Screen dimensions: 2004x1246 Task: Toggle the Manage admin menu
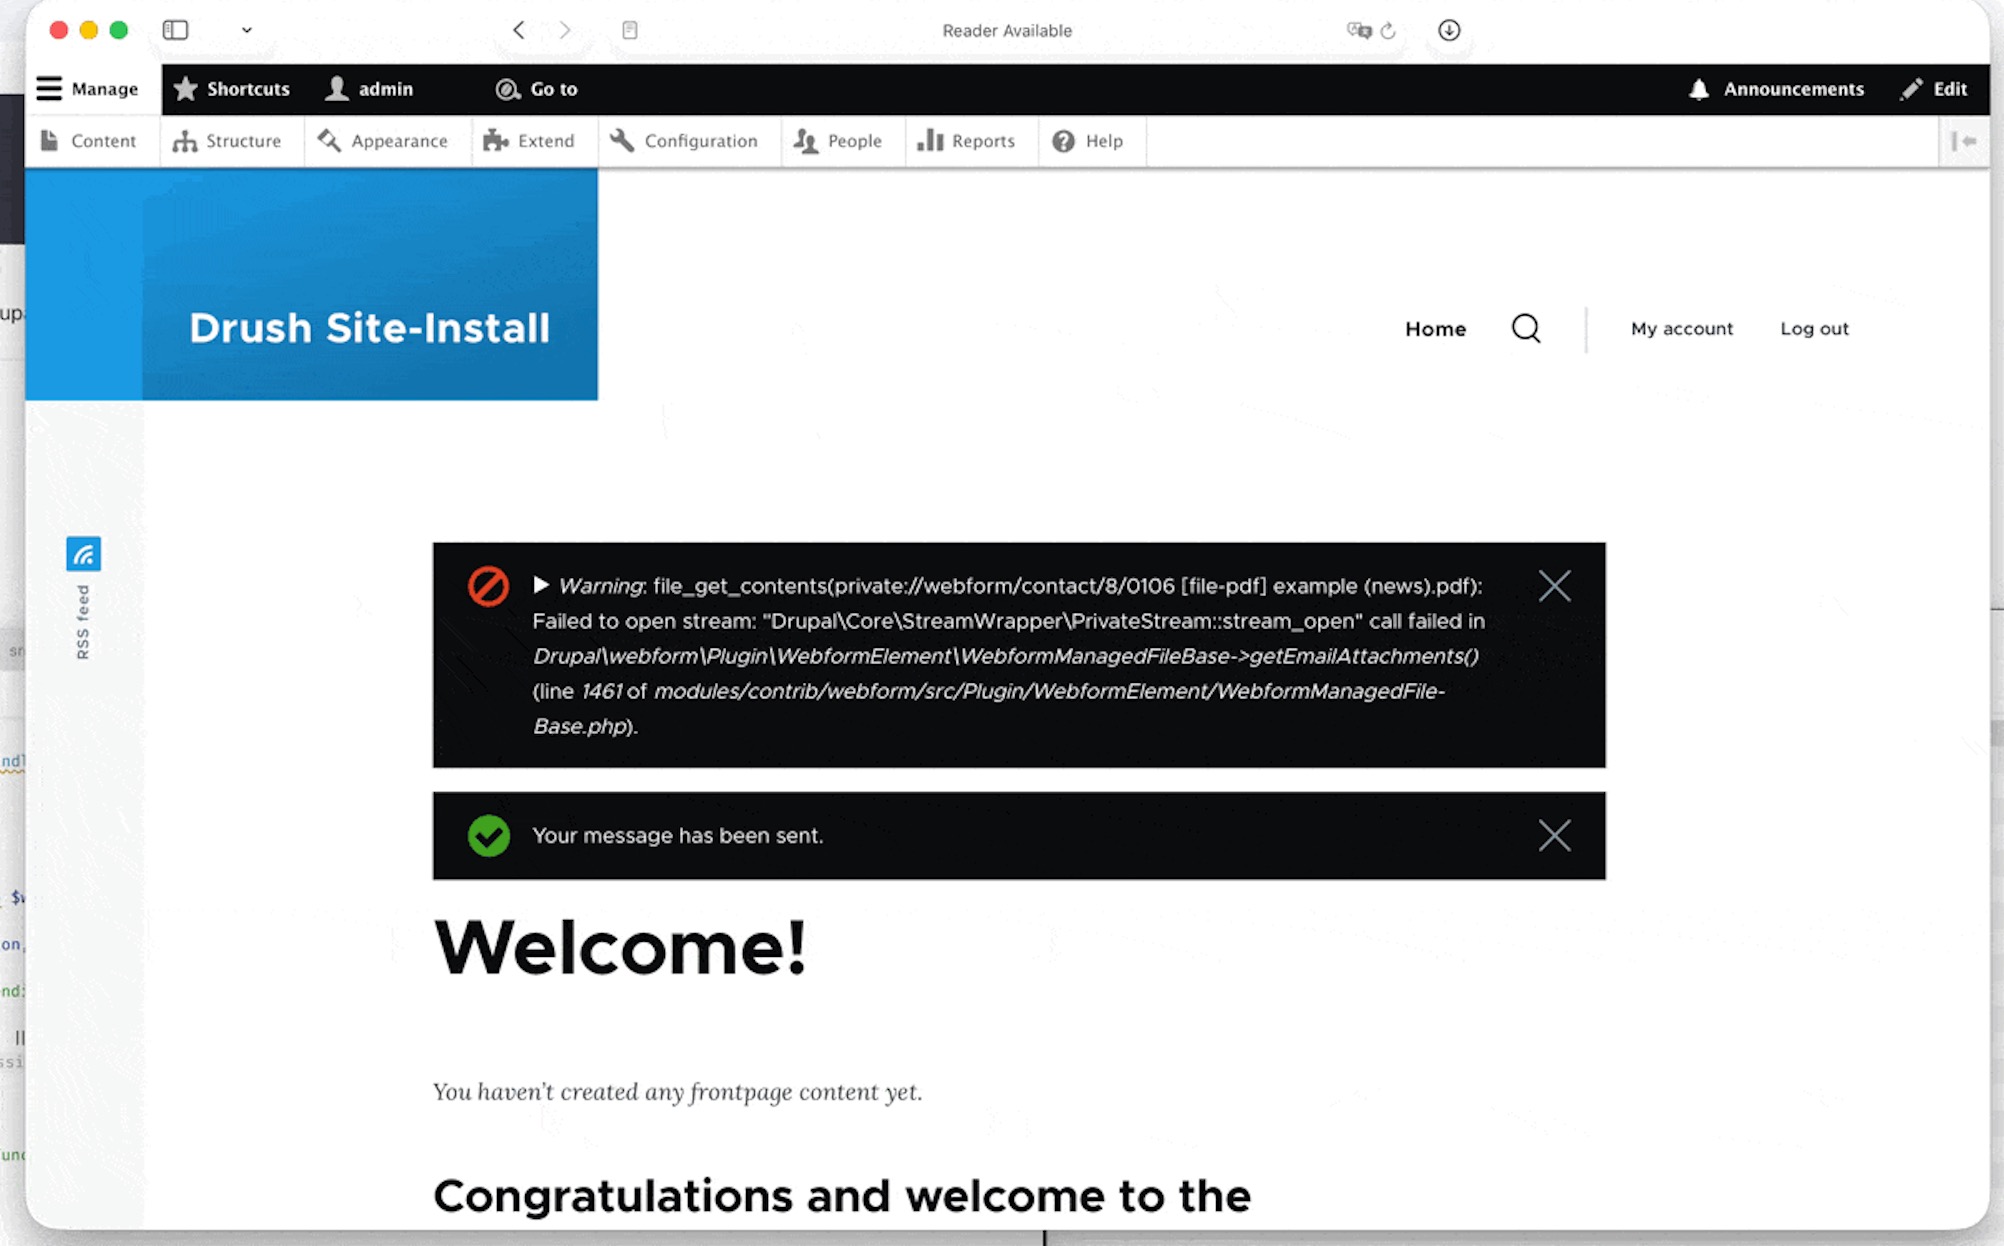[x=88, y=89]
